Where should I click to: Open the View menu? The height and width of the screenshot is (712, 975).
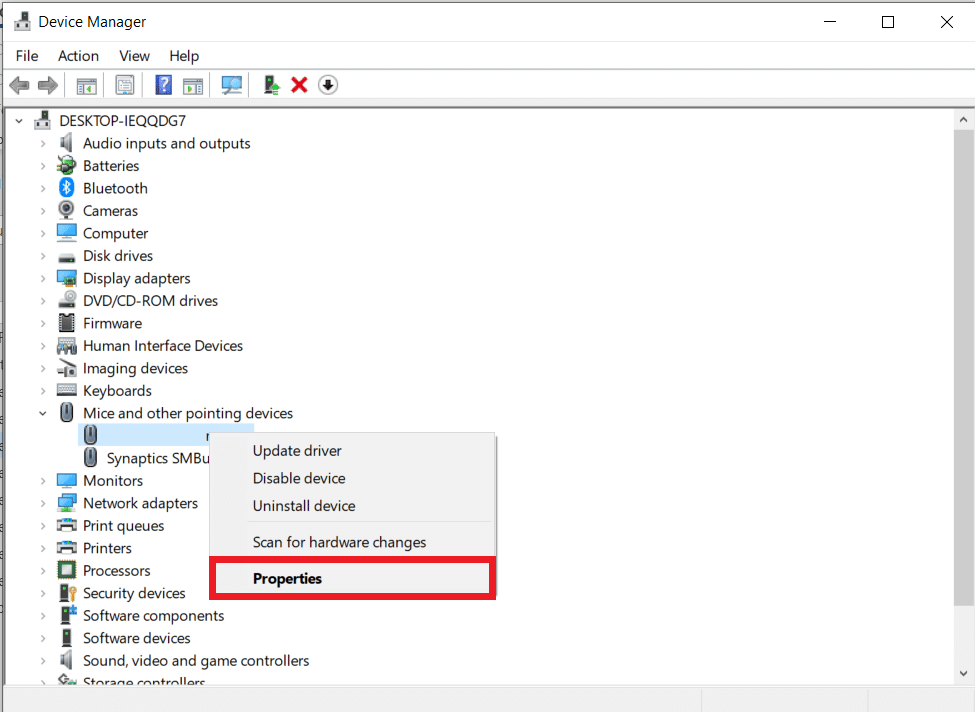134,56
